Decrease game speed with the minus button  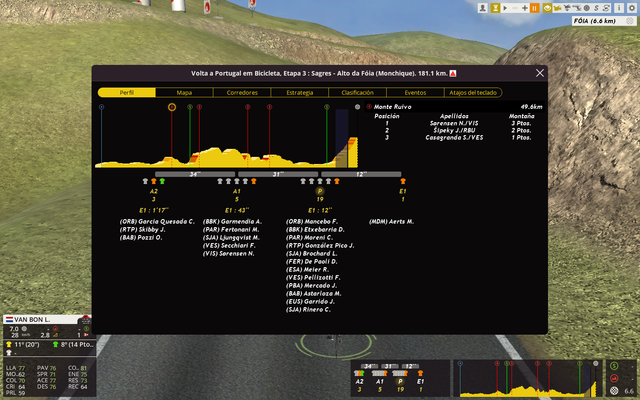click(x=515, y=8)
